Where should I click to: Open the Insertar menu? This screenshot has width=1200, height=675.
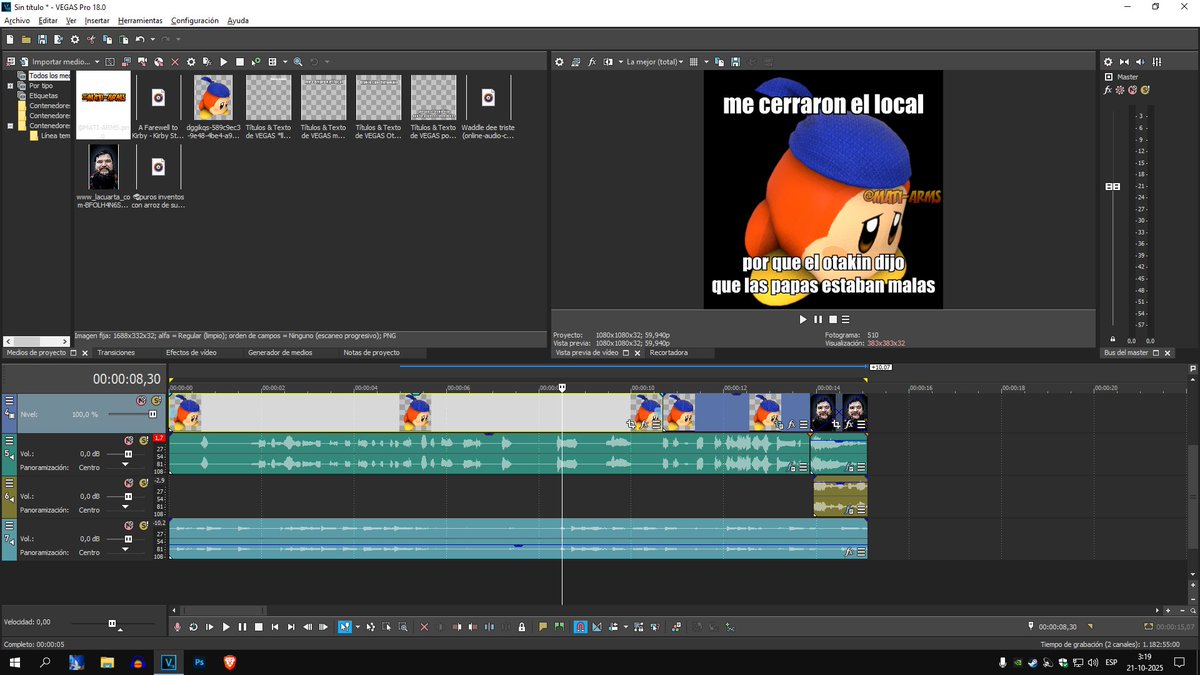coord(97,20)
